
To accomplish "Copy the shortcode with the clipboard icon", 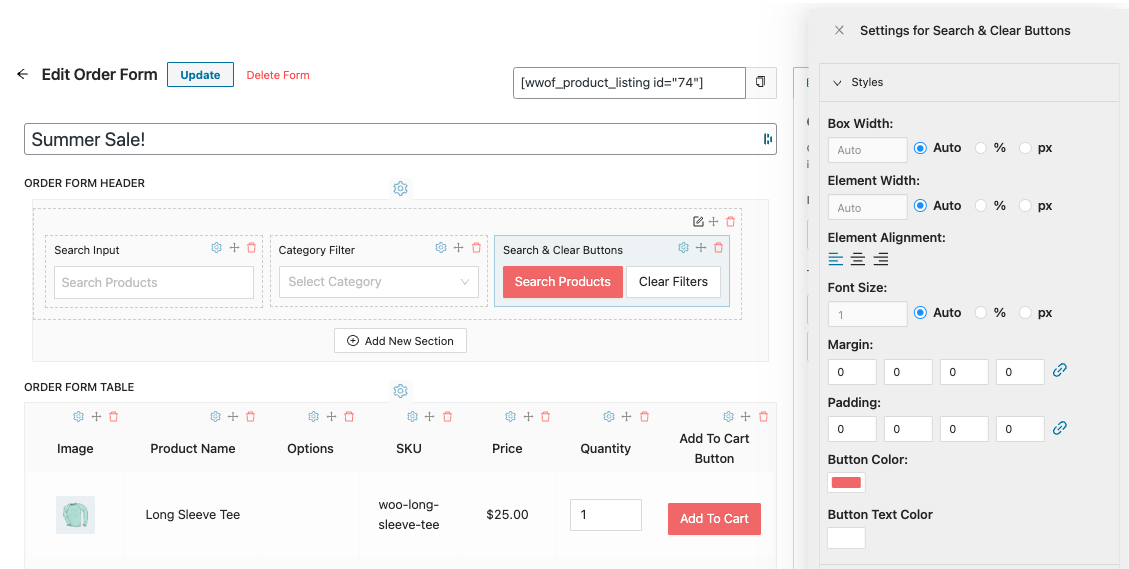I will 761,82.
